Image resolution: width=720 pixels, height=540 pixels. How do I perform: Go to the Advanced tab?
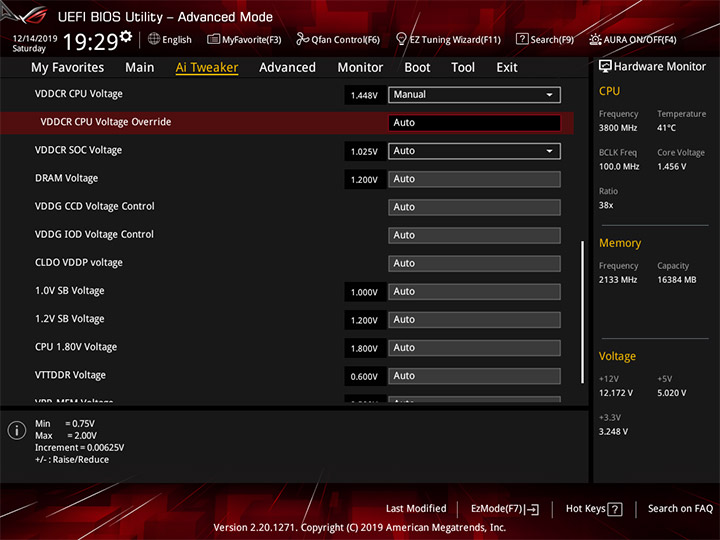287,68
